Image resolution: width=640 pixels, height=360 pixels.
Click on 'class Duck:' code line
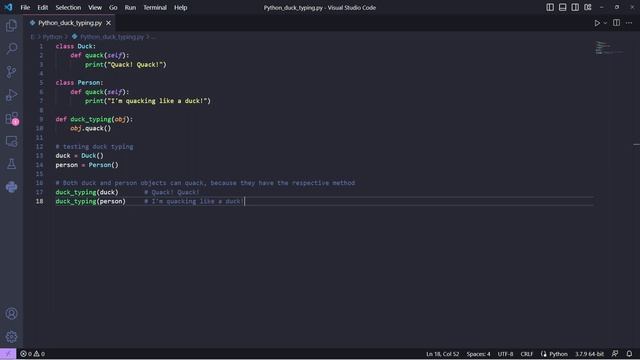click(x=76, y=46)
